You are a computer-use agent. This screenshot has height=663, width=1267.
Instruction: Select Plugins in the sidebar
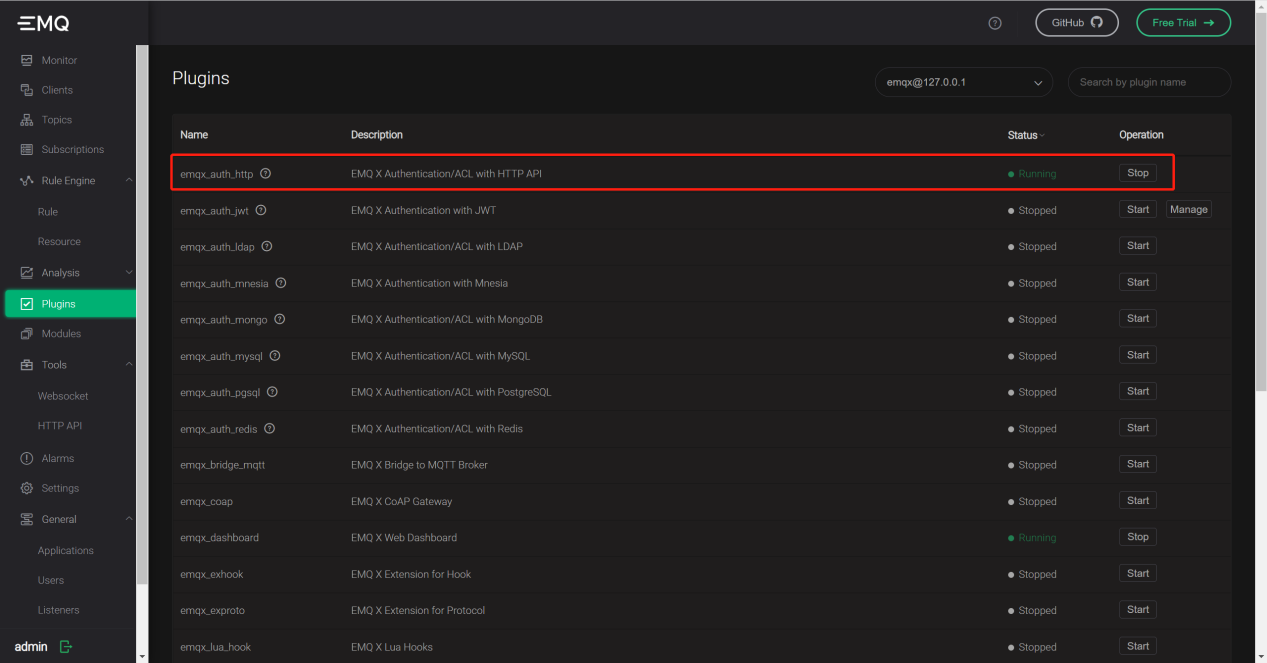(70, 304)
